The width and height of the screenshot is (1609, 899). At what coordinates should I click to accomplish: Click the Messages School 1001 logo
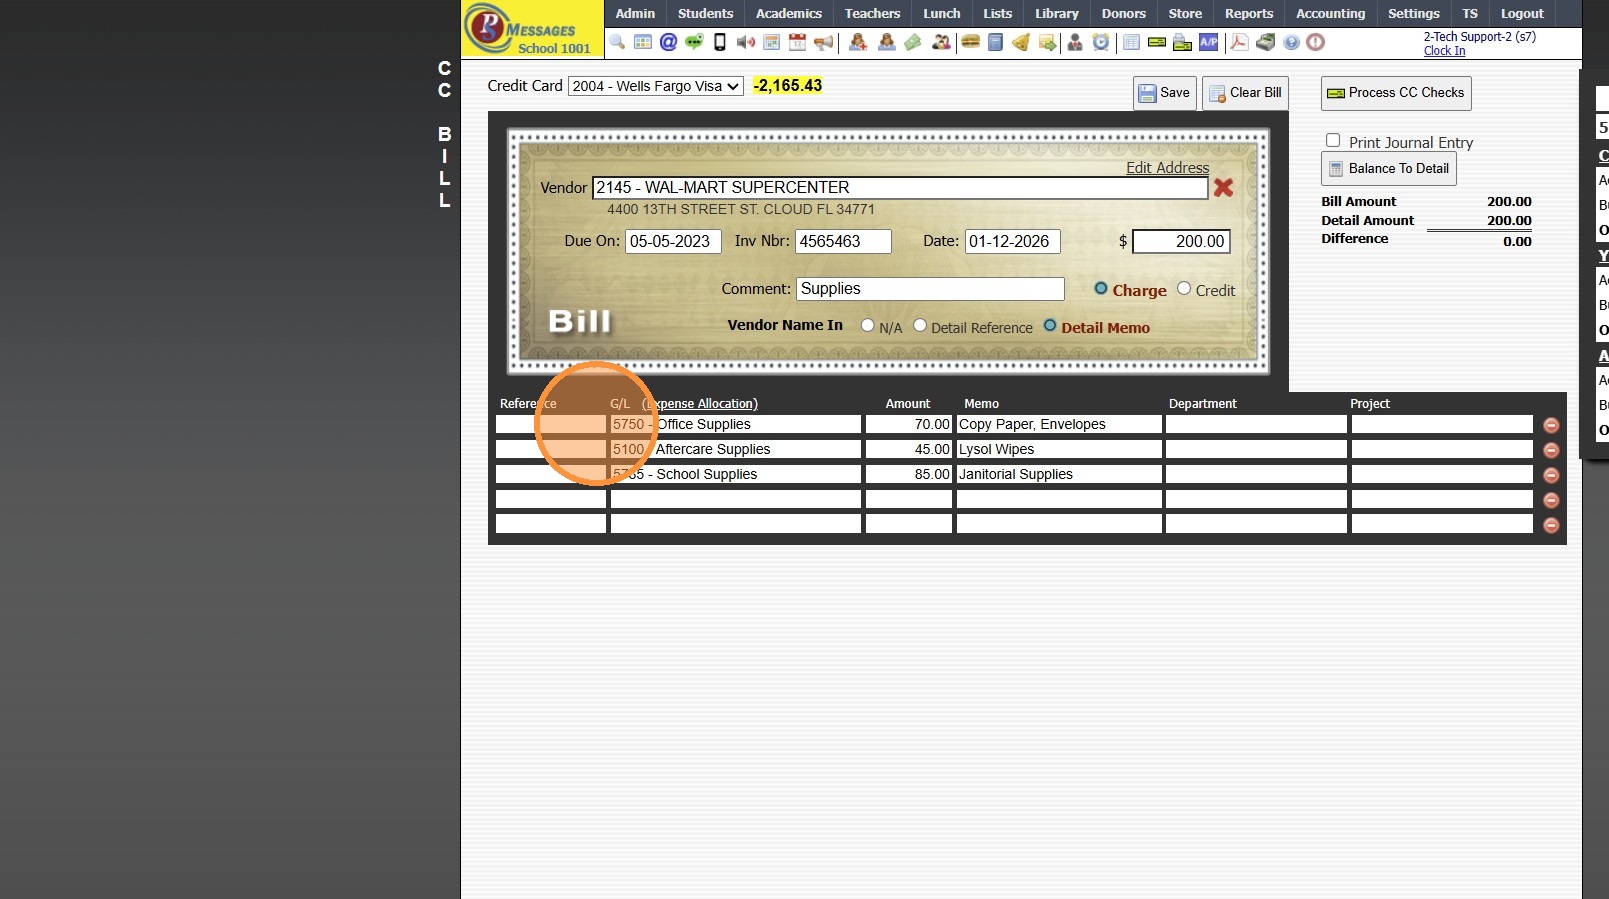(532, 29)
